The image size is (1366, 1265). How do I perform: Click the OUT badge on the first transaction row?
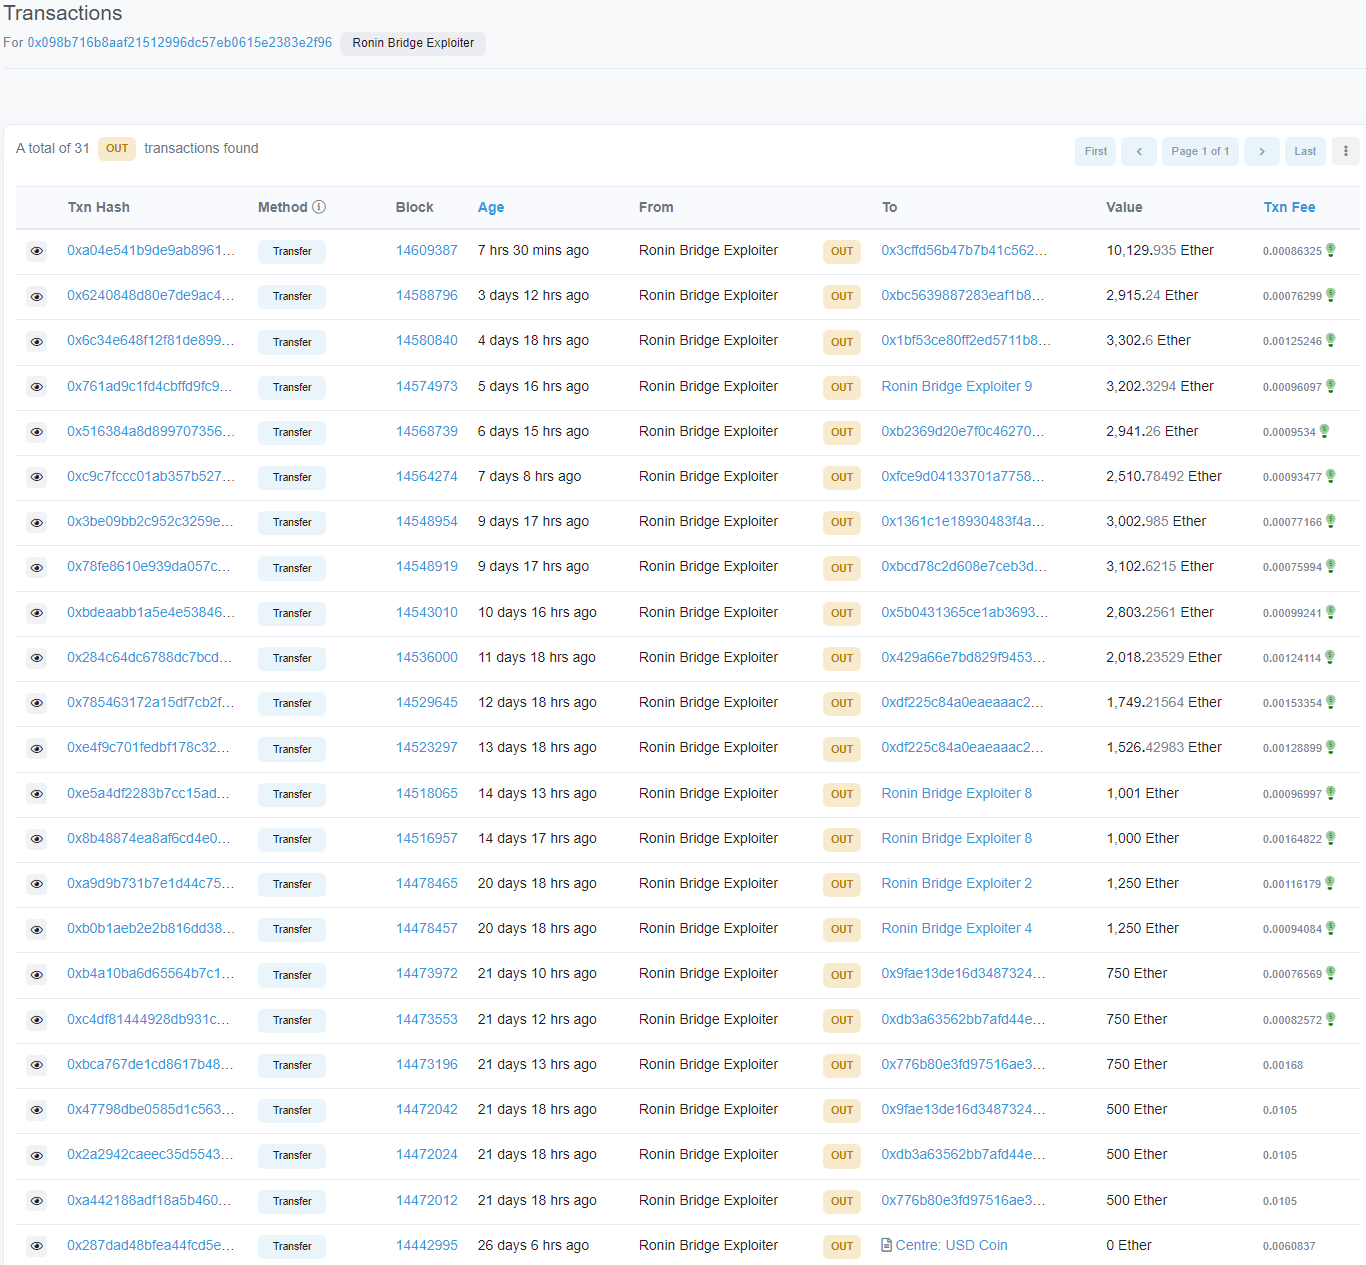point(841,251)
